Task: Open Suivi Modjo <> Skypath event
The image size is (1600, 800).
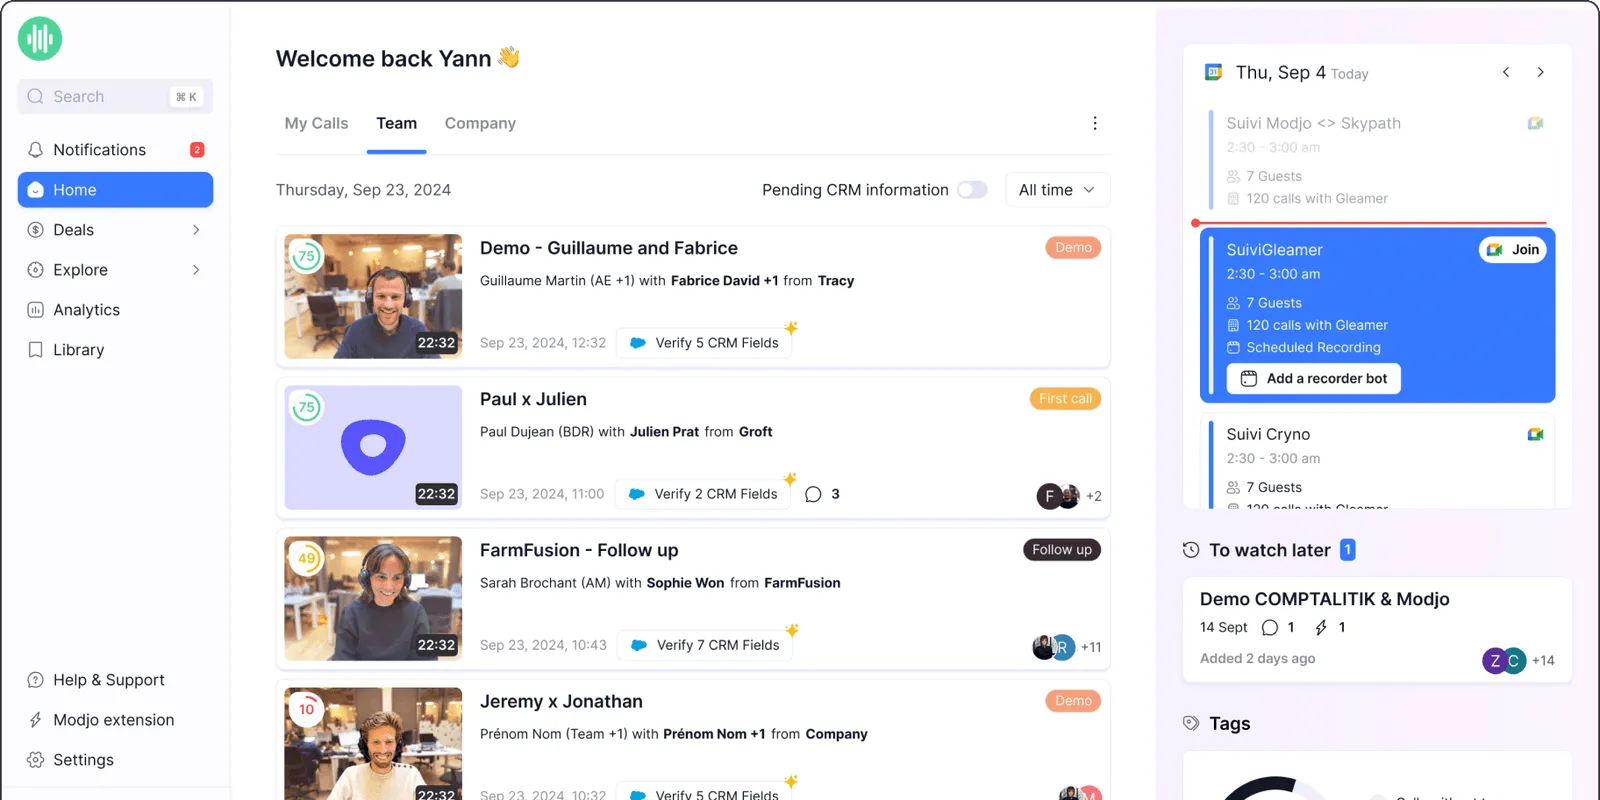Action: click(1378, 160)
